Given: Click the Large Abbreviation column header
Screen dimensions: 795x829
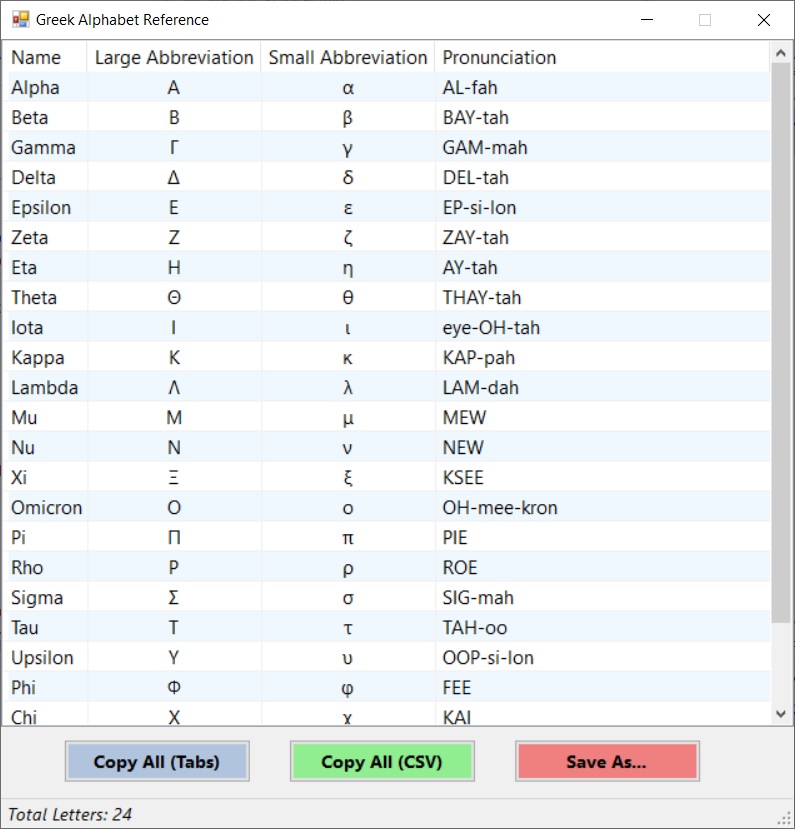Looking at the screenshot, I should coord(174,58).
